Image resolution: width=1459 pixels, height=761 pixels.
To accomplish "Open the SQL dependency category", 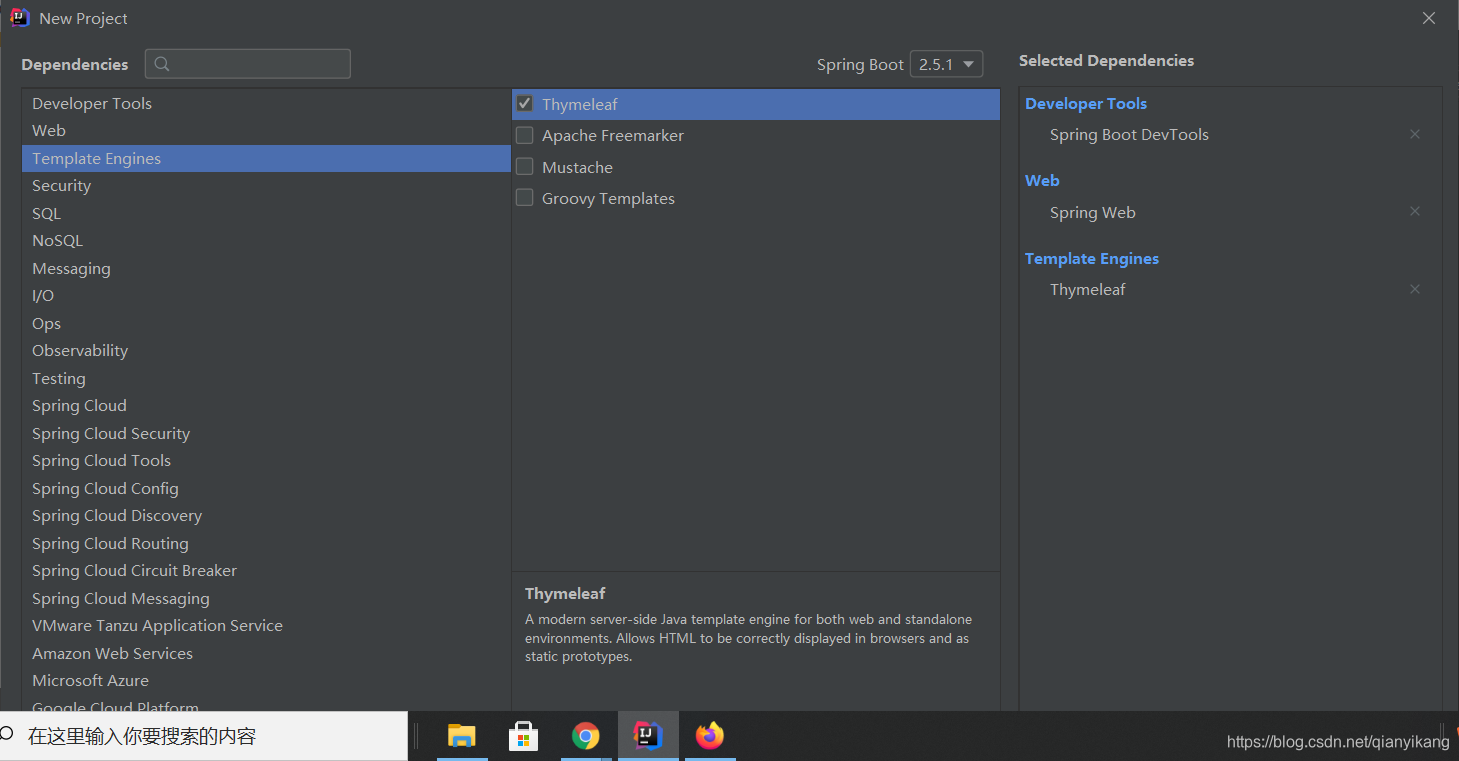I will [x=266, y=213].
